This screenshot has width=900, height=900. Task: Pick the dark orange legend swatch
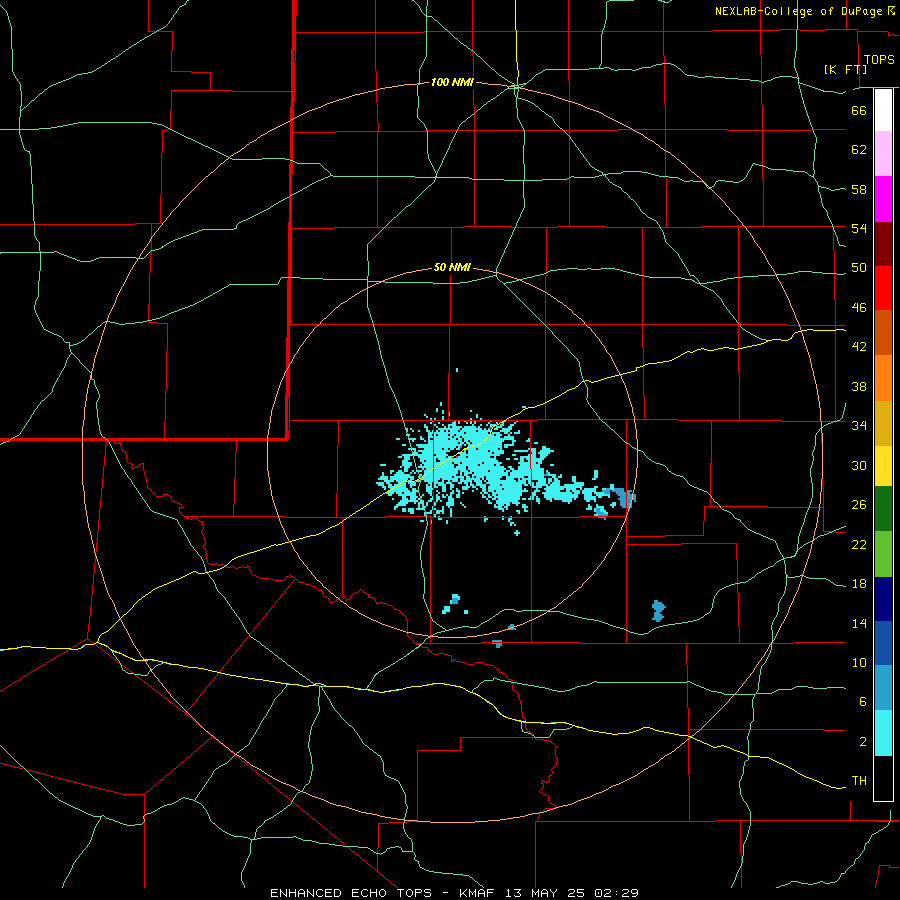883,333
